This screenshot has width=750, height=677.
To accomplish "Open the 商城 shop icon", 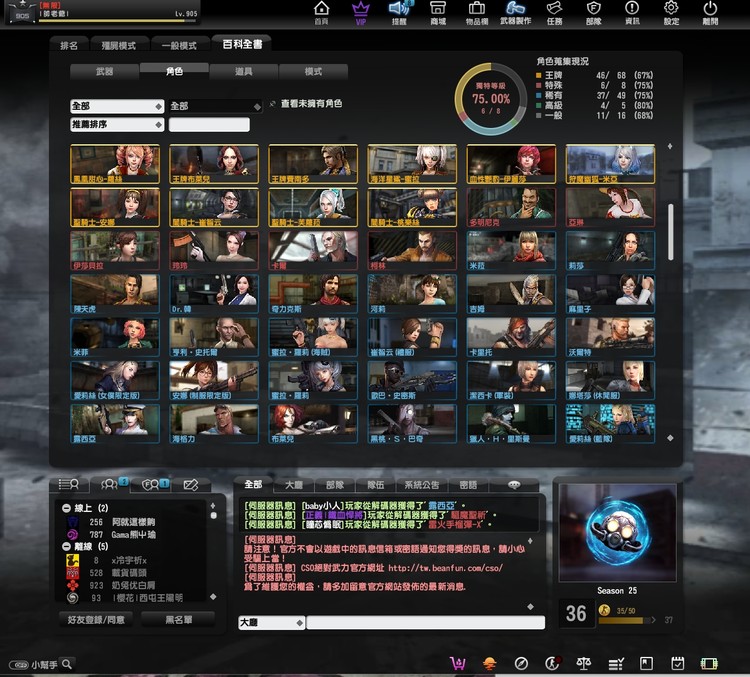I will pos(438,12).
